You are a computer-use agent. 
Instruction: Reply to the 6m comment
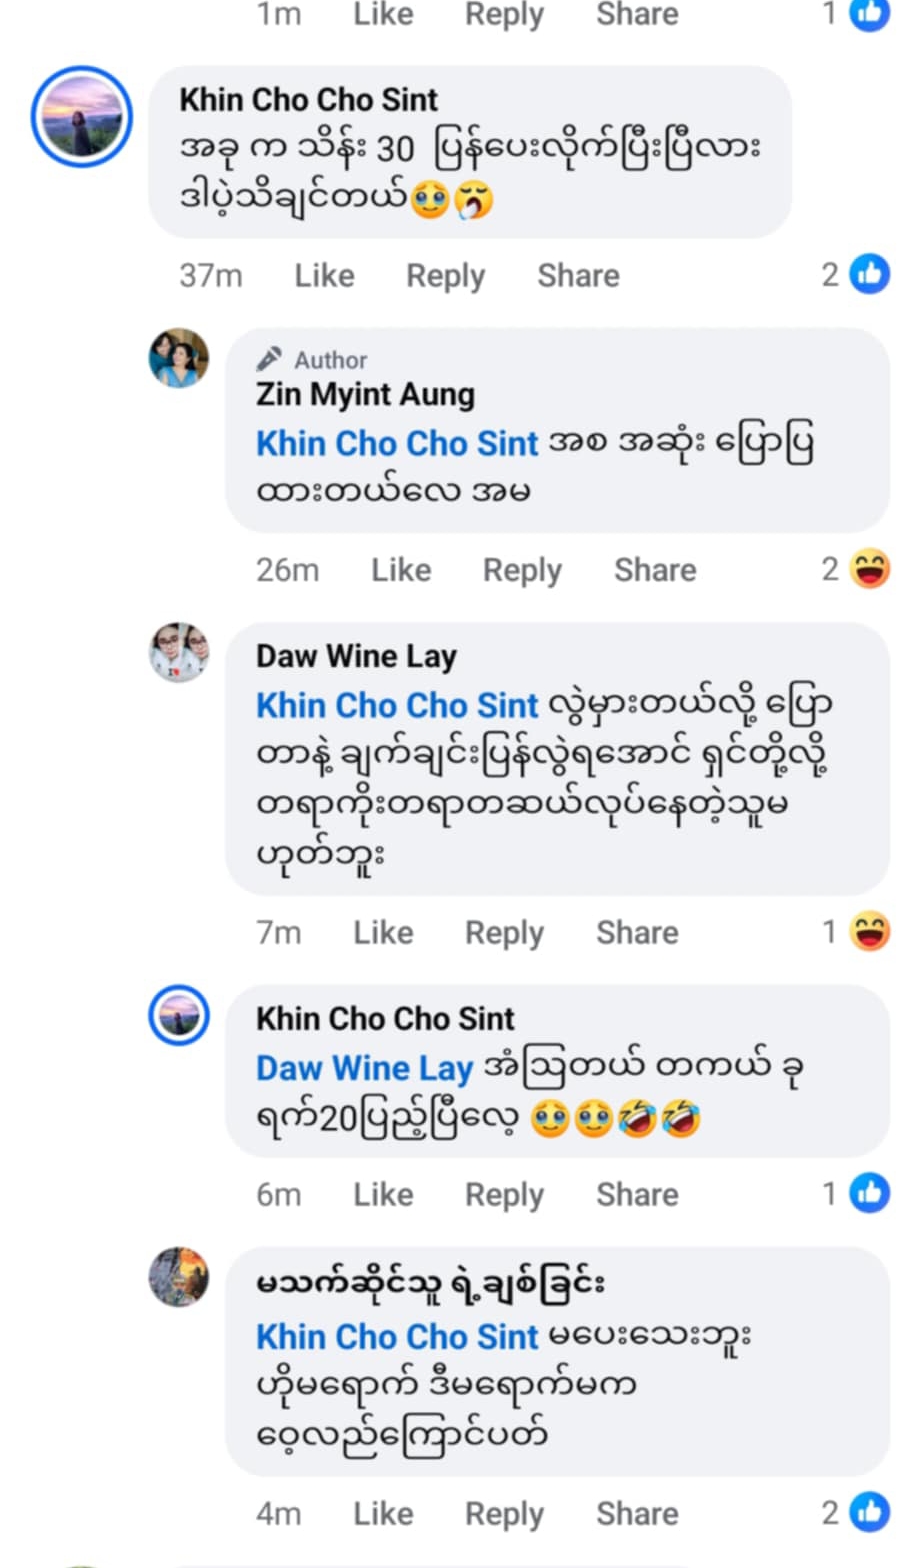click(504, 1194)
